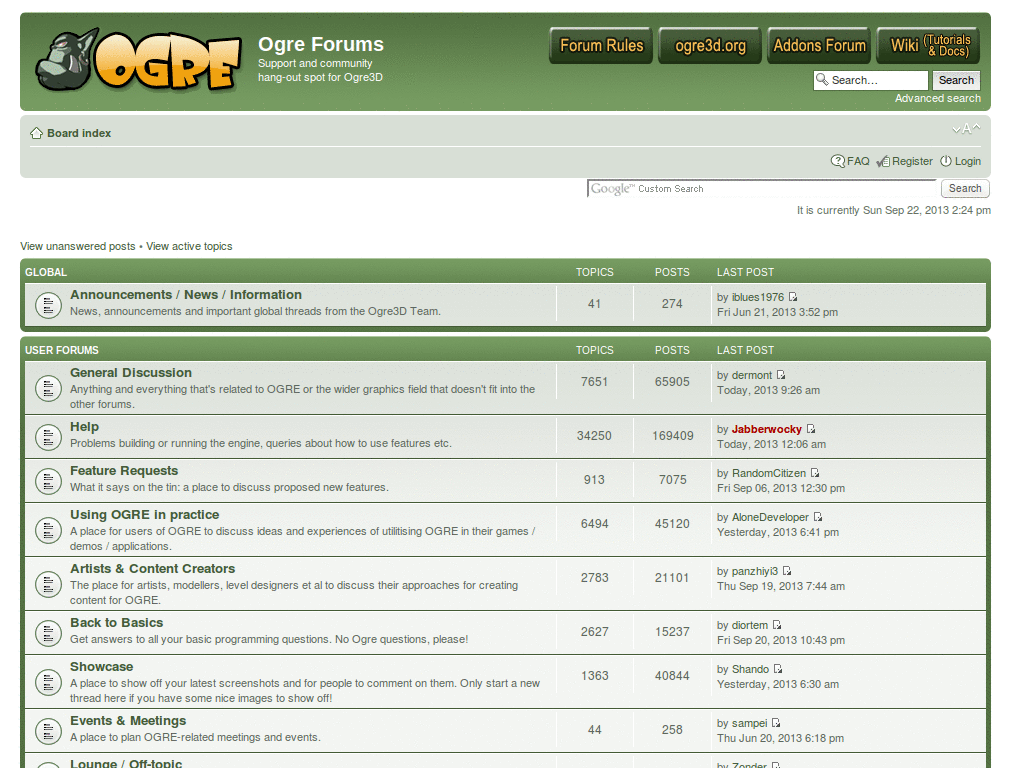View latest post icon next to RandomCitizen
Image resolution: width=1024 pixels, height=768 pixels.
815,473
